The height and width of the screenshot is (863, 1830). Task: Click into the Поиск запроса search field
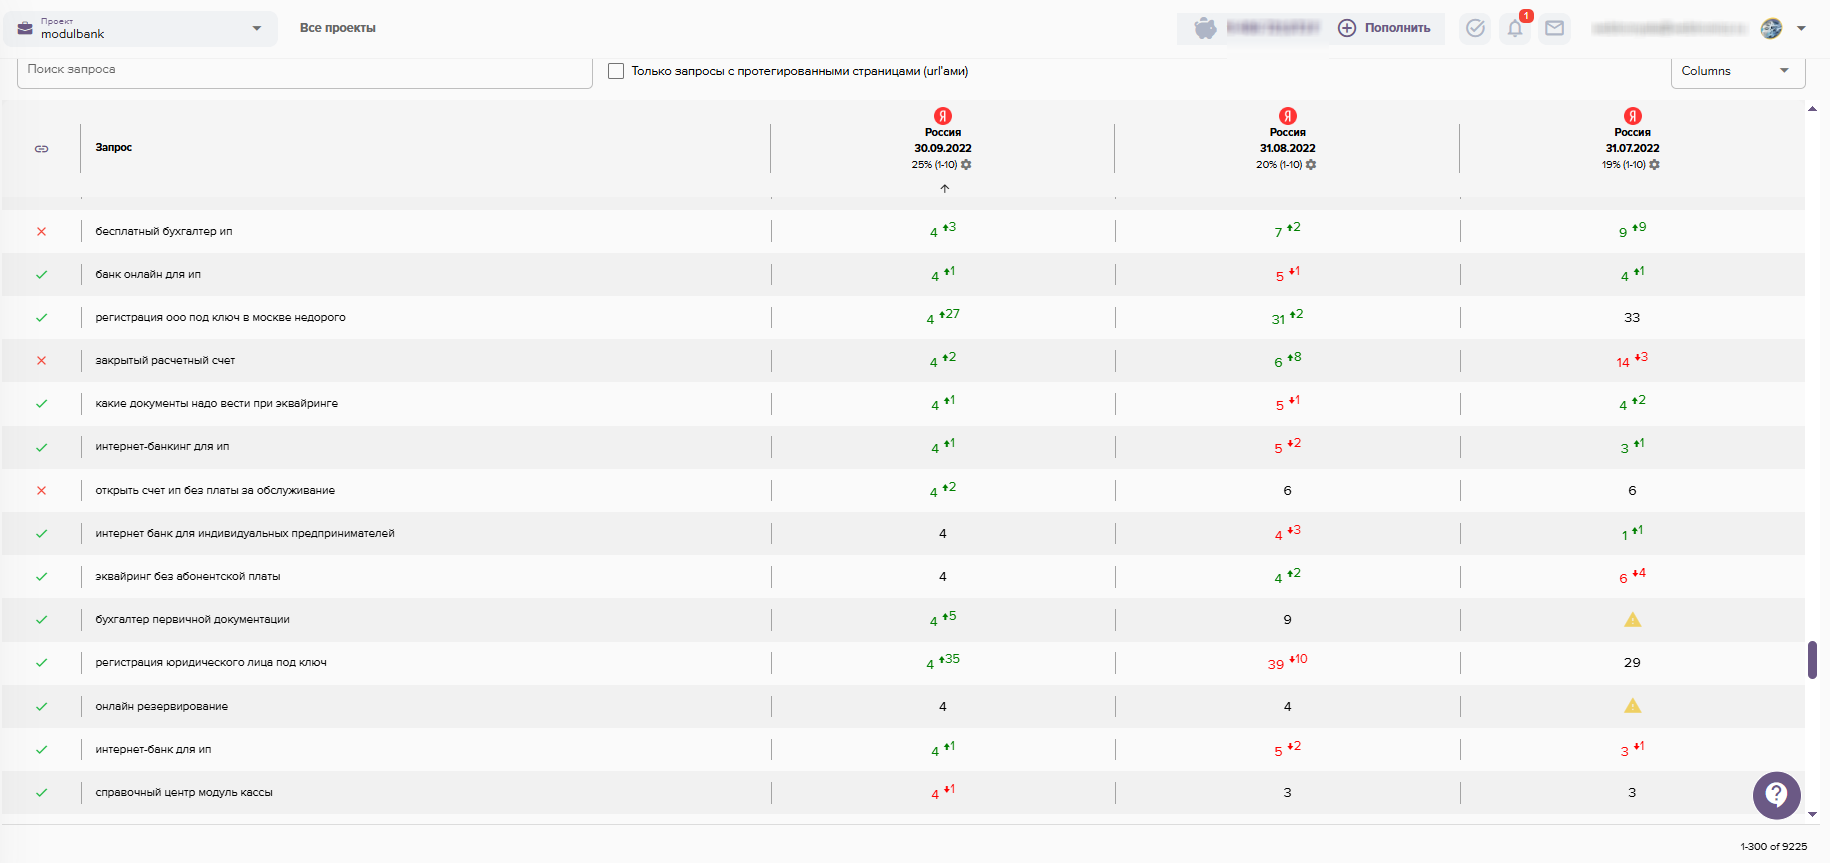[x=305, y=70]
